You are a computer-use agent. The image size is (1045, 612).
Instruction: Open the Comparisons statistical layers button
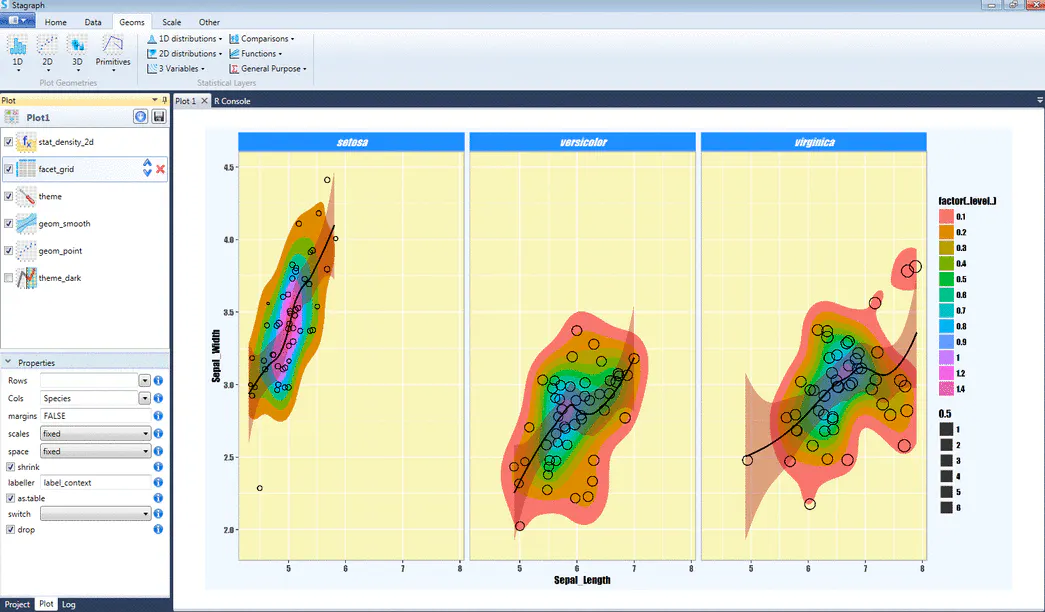[262, 39]
